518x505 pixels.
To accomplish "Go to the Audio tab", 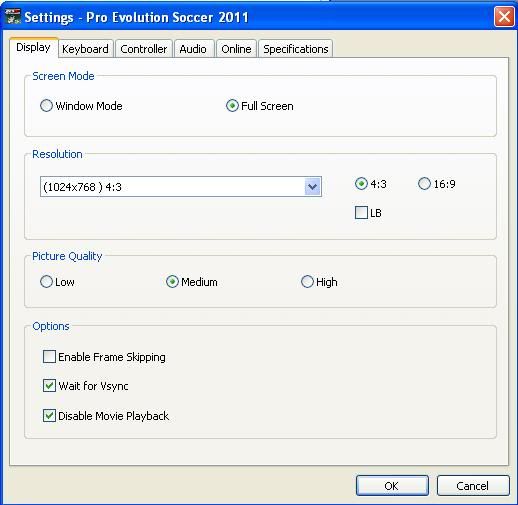I will pyautogui.click(x=193, y=49).
